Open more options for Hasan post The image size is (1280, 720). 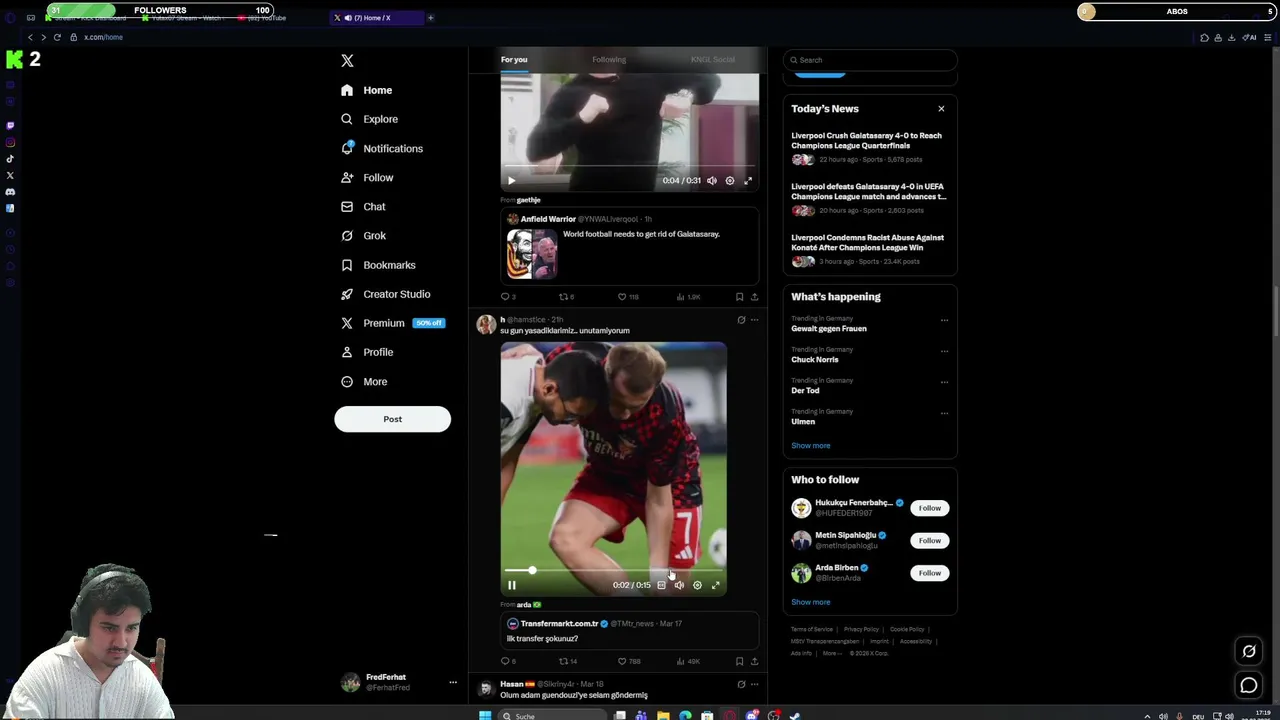point(754,684)
